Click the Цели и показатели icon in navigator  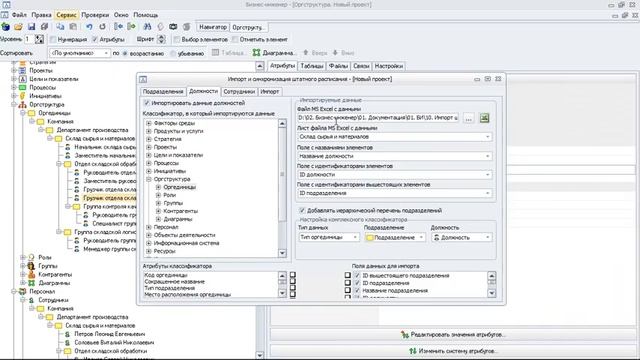pyautogui.click(x=22, y=79)
